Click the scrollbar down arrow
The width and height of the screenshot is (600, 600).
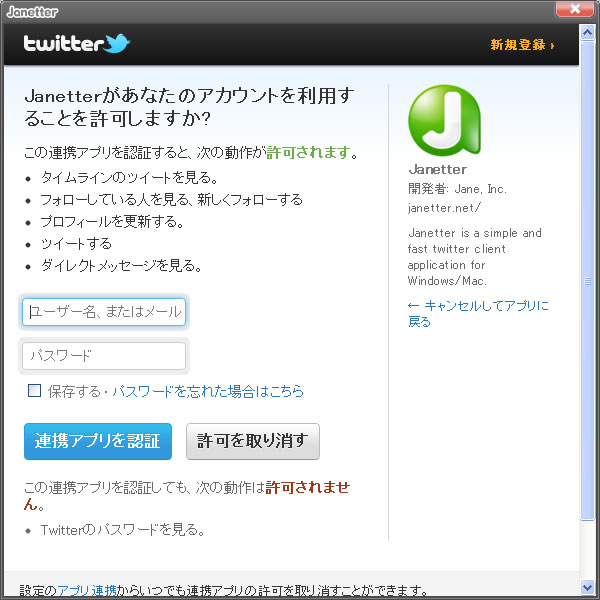(587, 586)
